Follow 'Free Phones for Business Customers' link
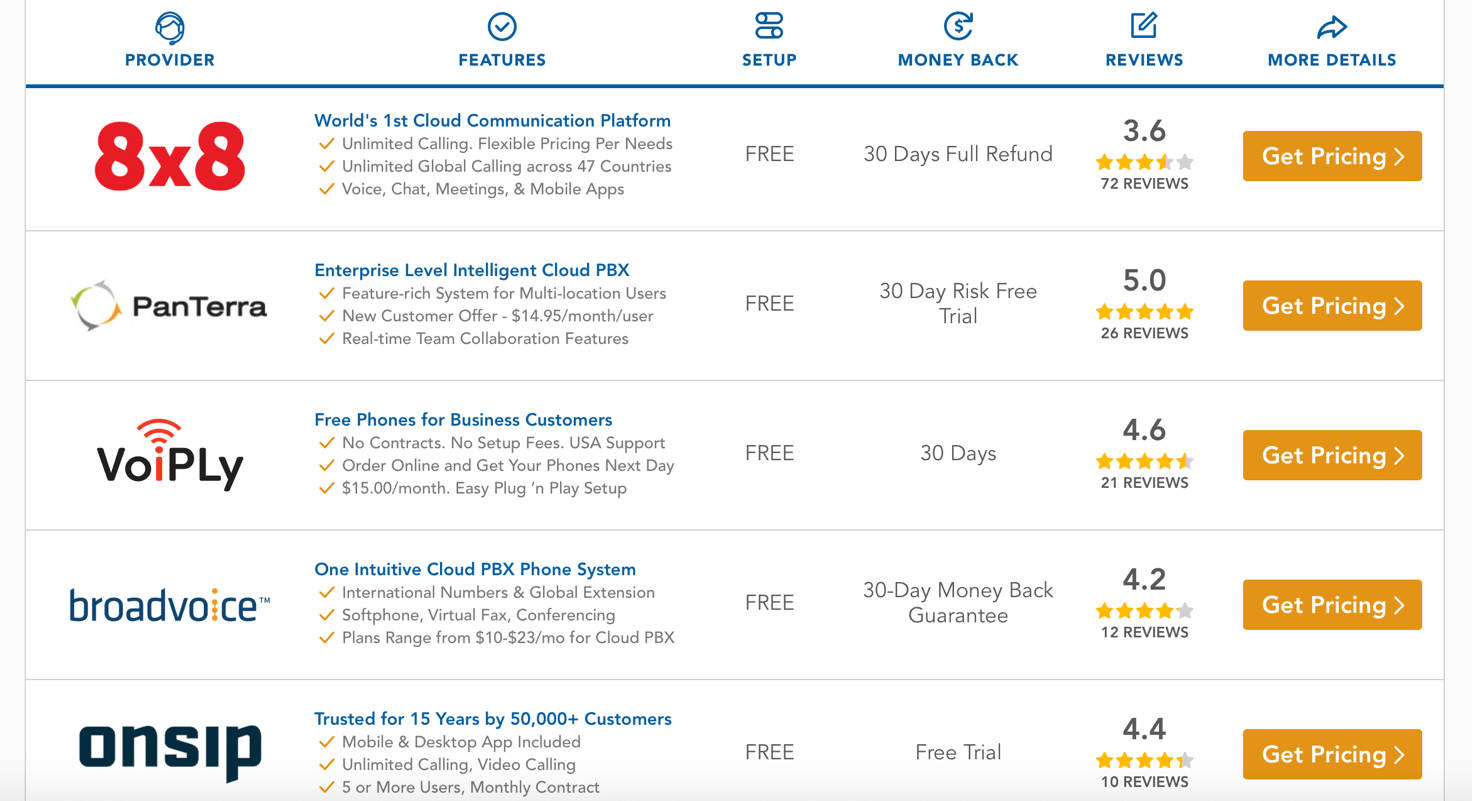1472x801 pixels. (463, 420)
